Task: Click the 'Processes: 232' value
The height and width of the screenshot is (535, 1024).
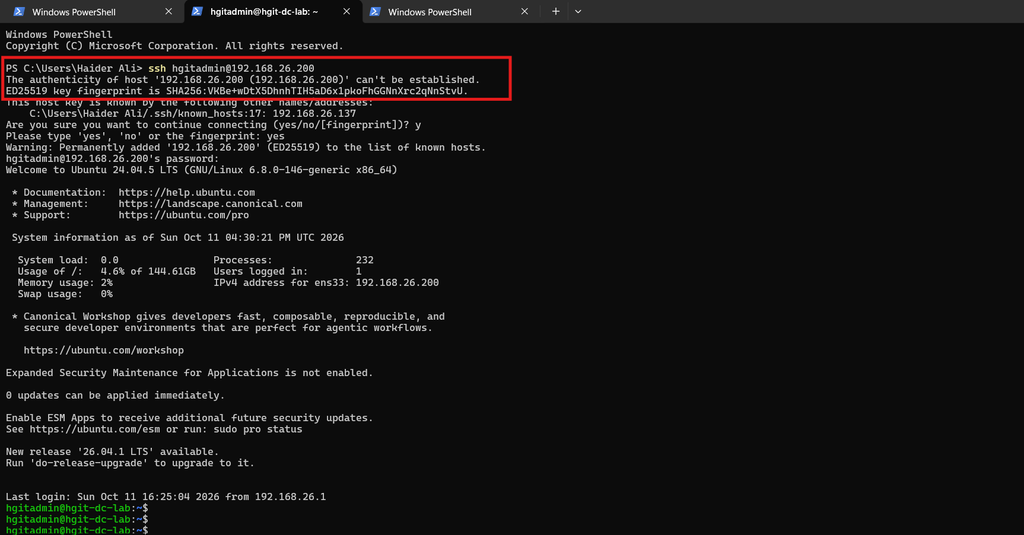Action: (293, 260)
